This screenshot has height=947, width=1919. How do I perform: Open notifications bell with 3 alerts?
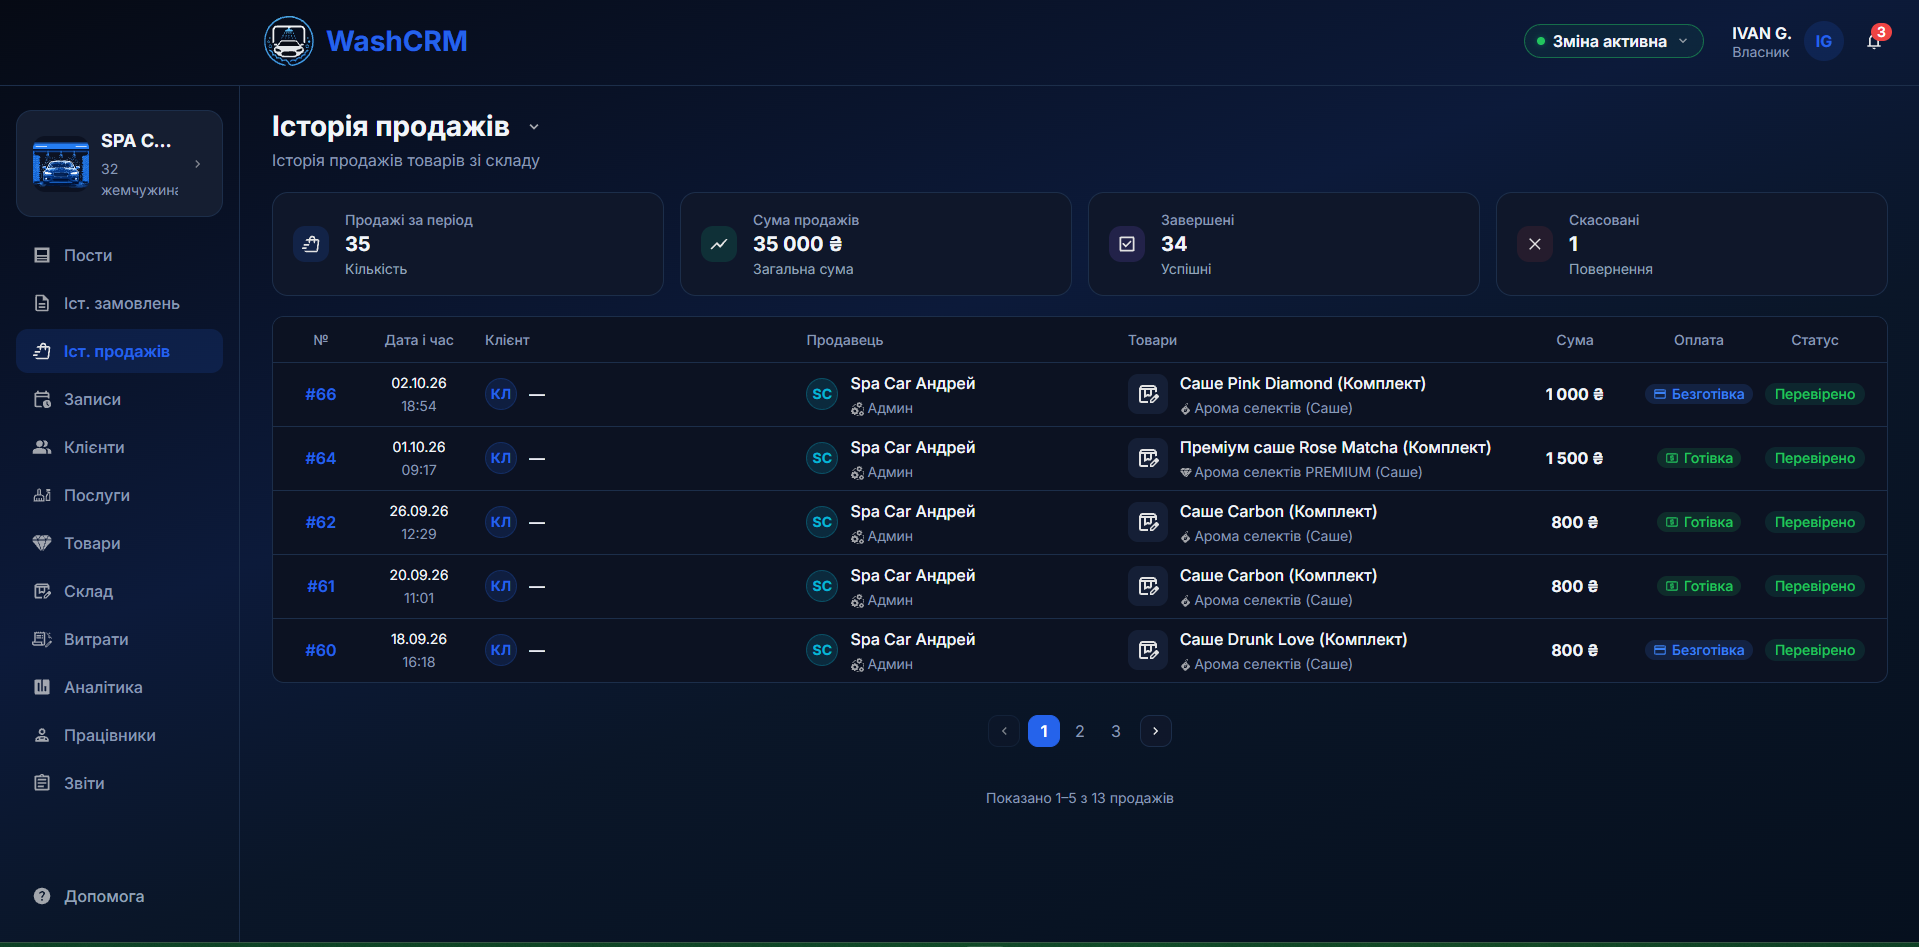(1874, 41)
